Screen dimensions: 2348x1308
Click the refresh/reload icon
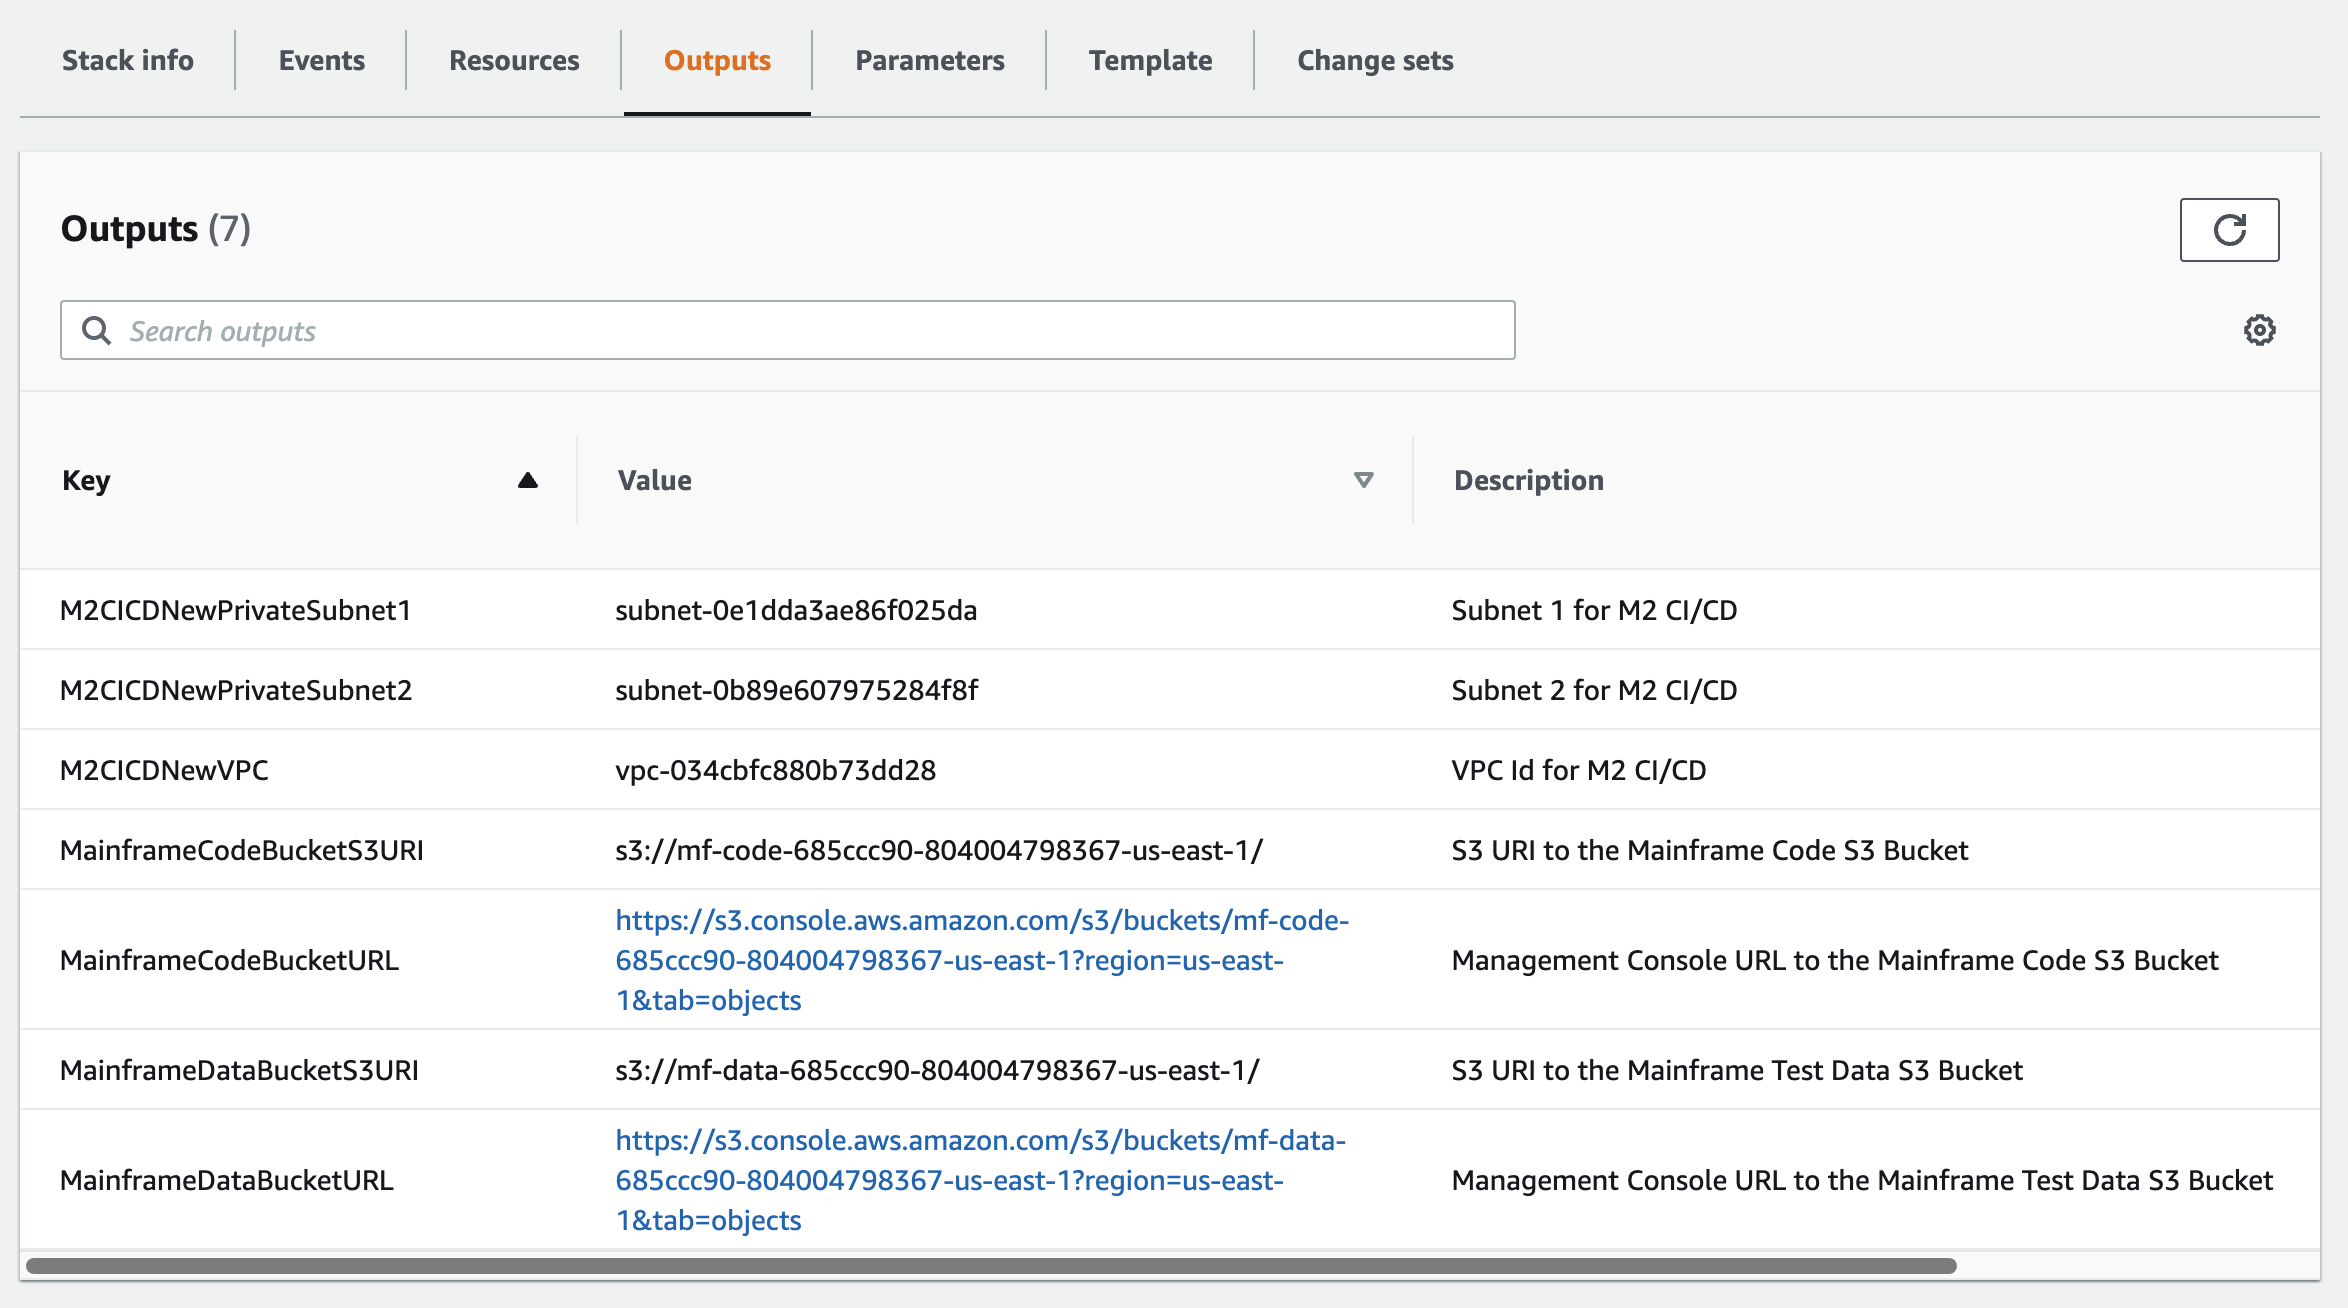[2230, 229]
